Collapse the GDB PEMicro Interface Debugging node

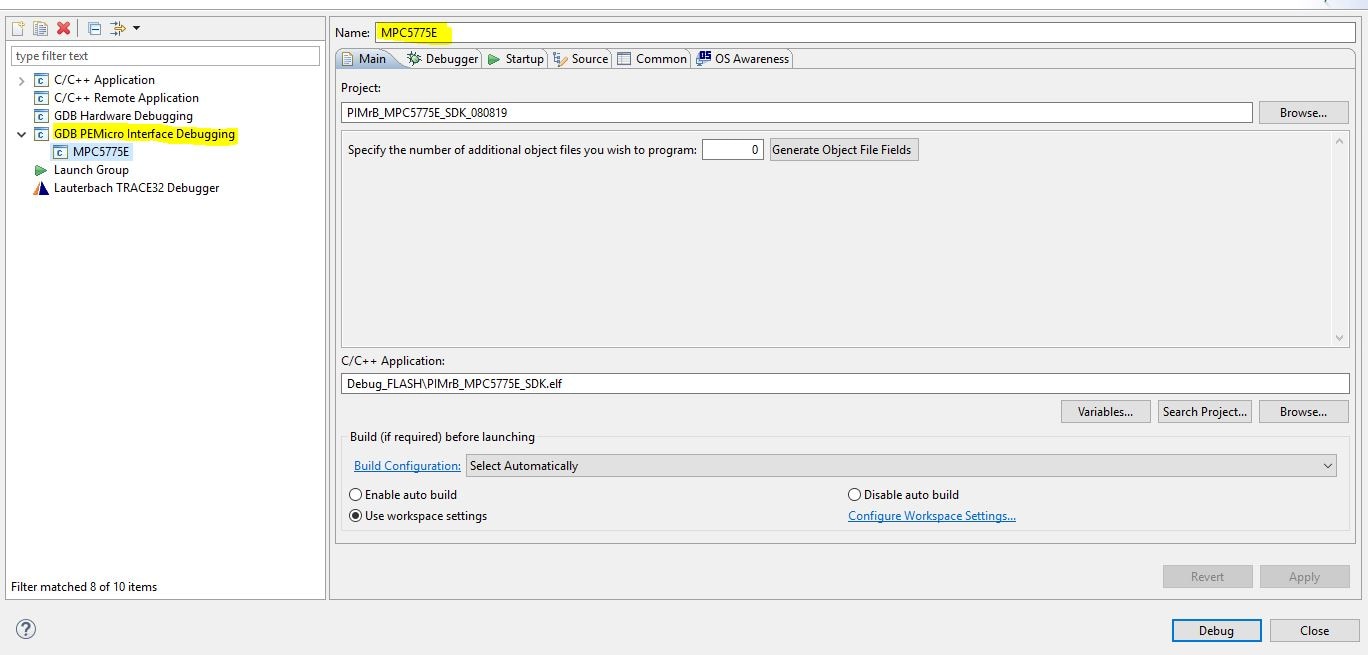click(21, 135)
